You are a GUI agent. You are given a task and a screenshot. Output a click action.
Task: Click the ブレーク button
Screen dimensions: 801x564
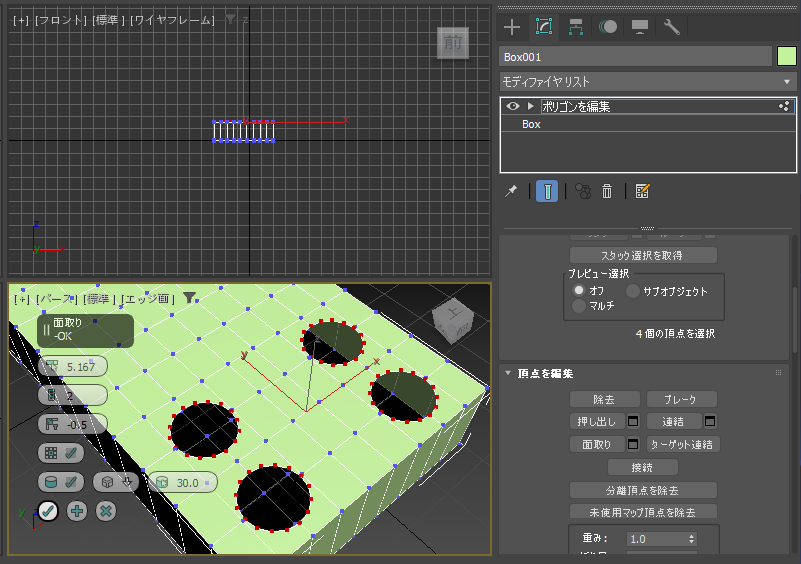click(x=681, y=400)
